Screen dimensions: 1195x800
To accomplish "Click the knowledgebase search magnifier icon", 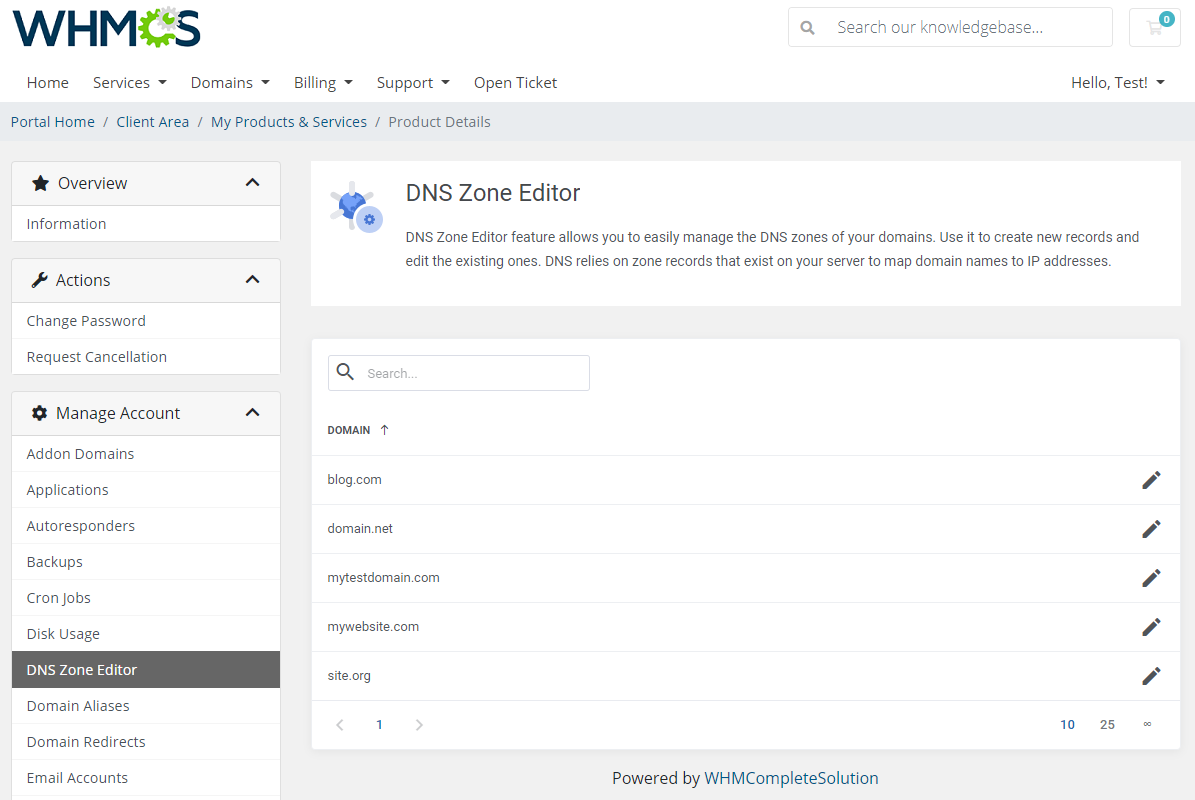I will click(807, 27).
